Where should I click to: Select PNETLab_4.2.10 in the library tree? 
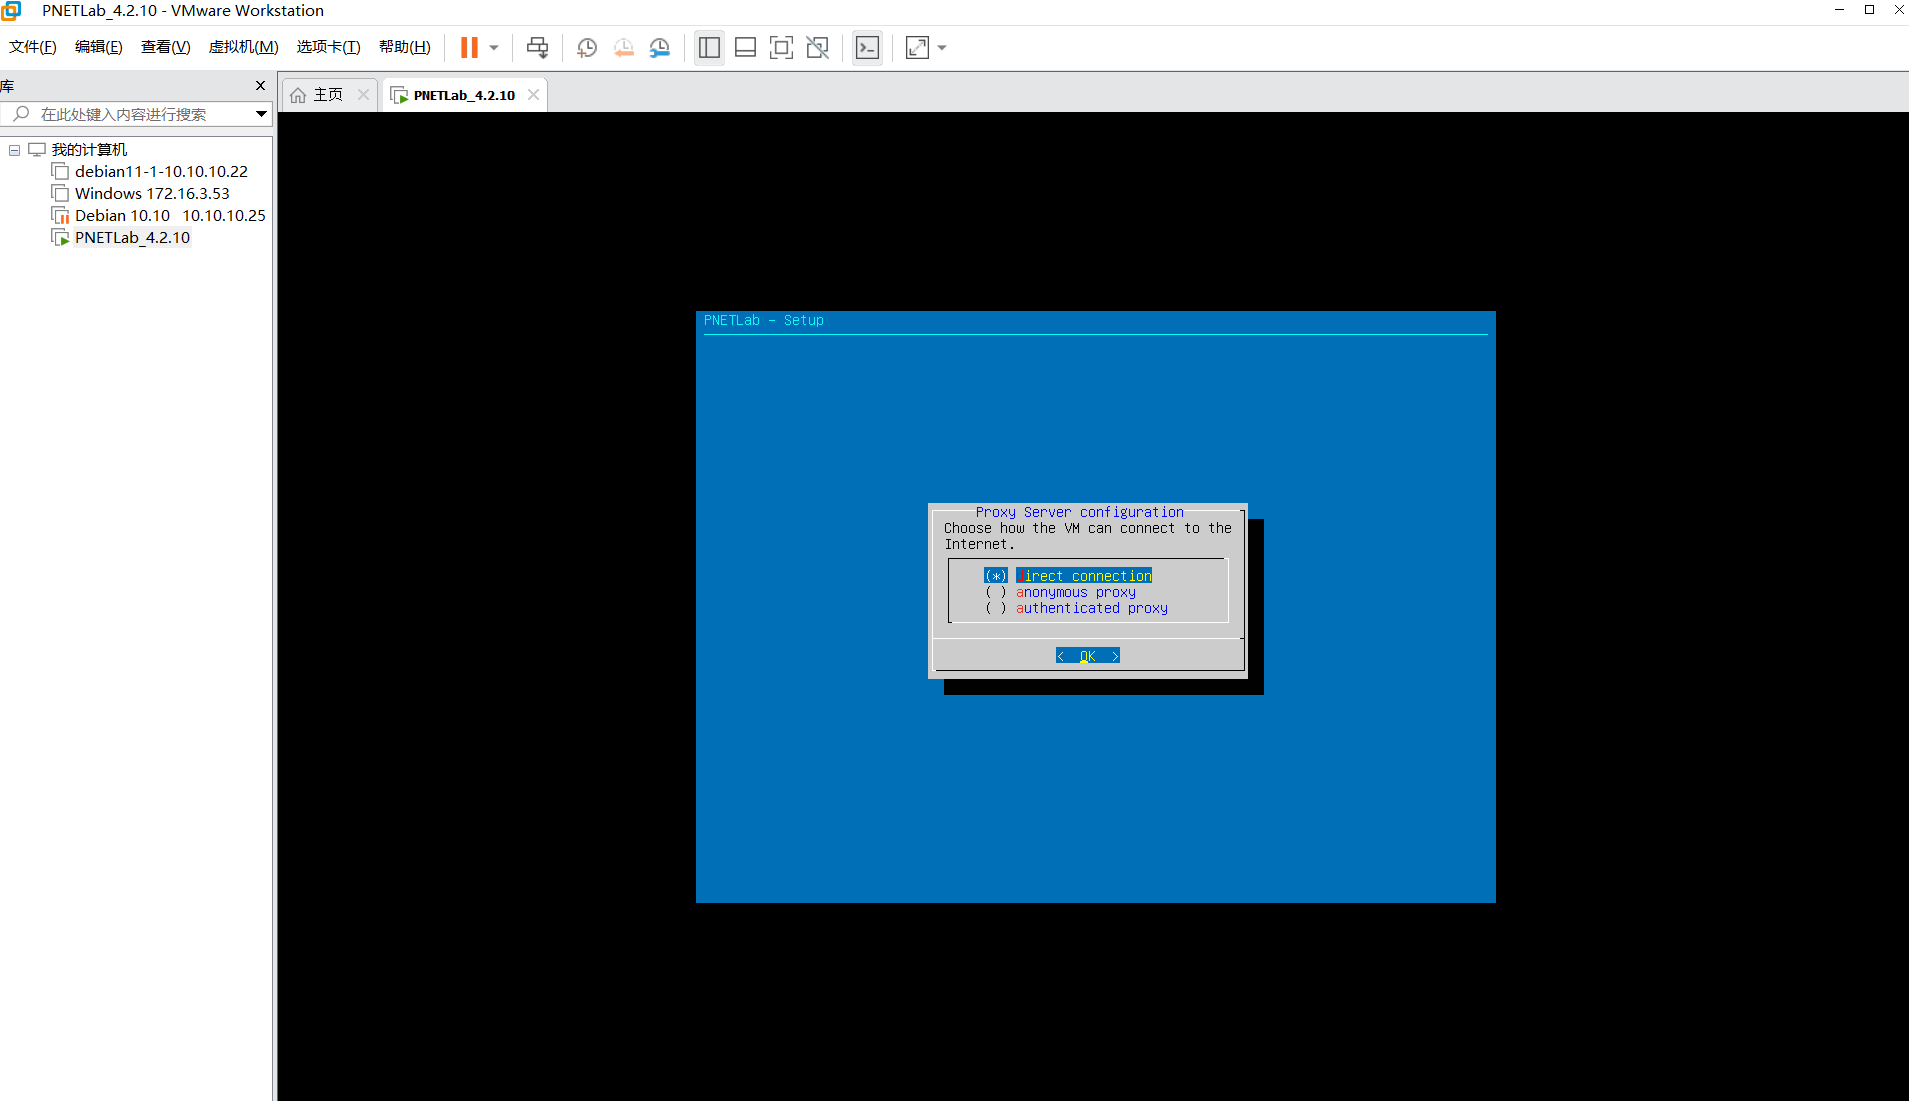tap(132, 238)
